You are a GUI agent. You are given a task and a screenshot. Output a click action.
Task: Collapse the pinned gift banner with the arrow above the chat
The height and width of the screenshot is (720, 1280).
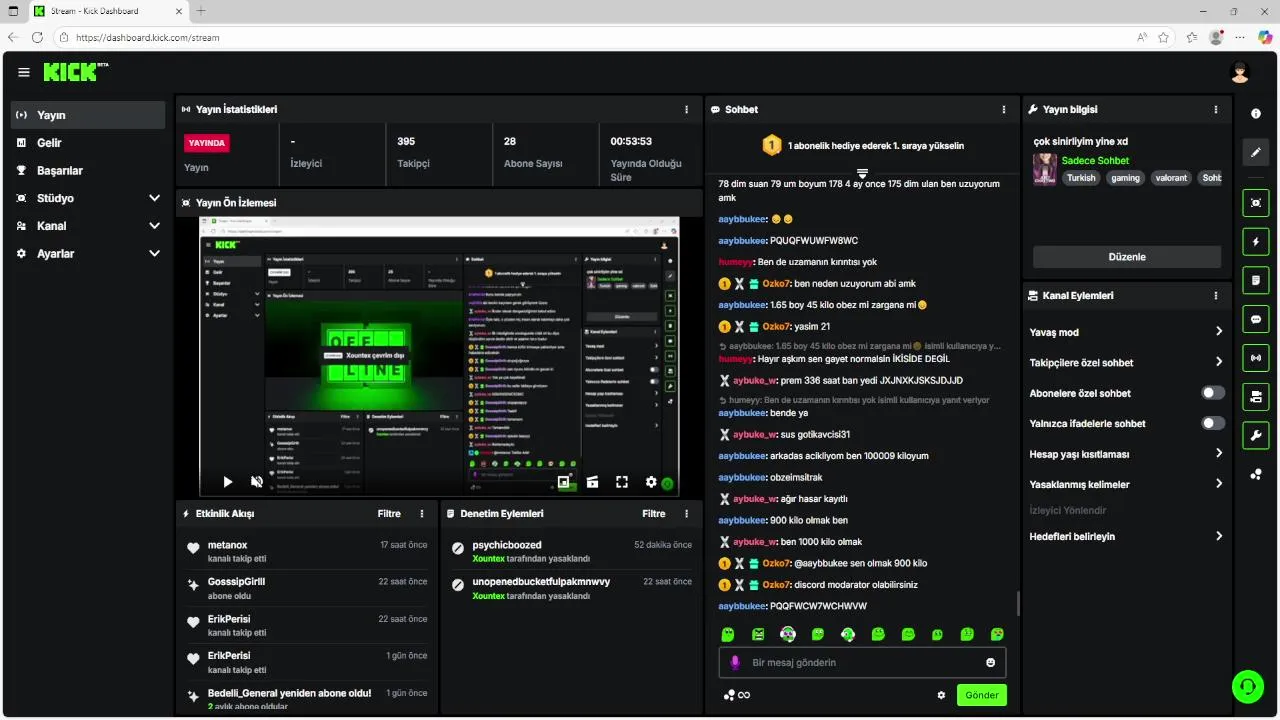pyautogui.click(x=862, y=174)
